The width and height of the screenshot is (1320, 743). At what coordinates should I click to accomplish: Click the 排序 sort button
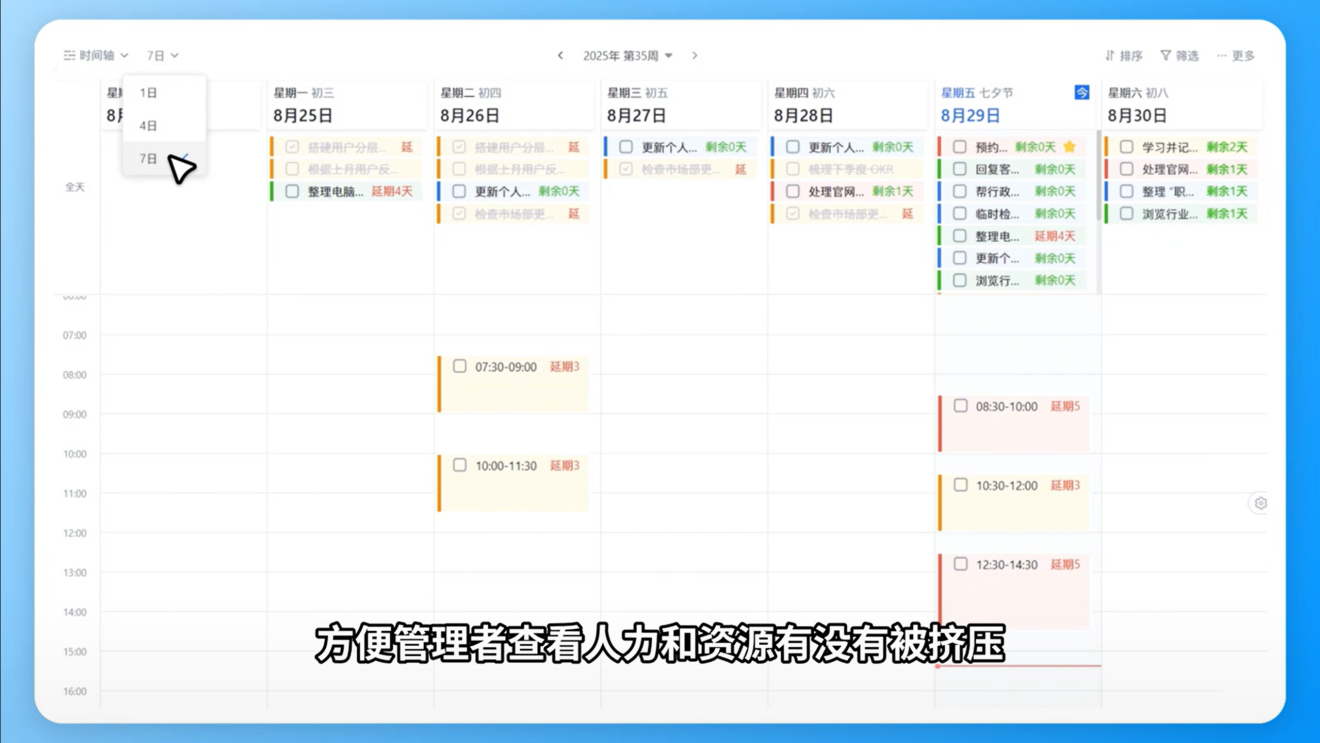pyautogui.click(x=1124, y=56)
